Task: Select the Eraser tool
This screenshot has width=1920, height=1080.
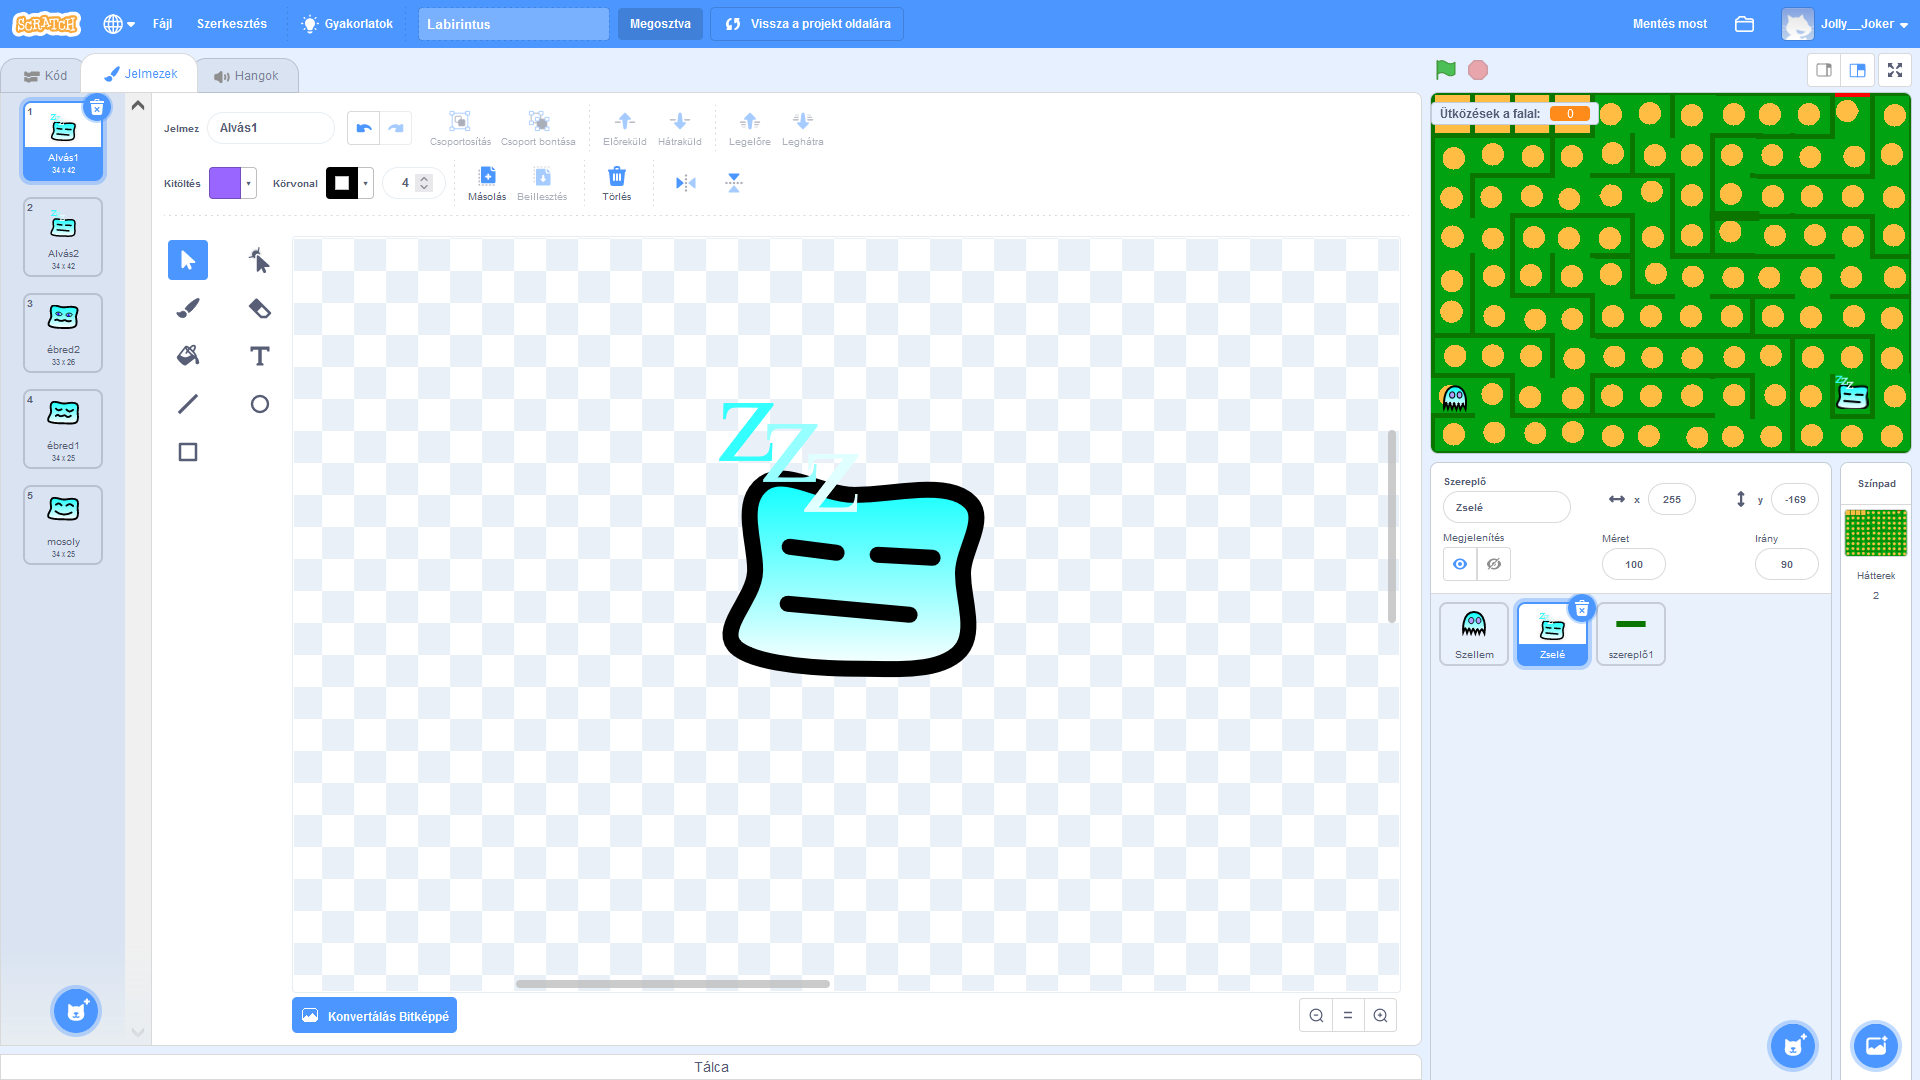Action: click(259, 308)
